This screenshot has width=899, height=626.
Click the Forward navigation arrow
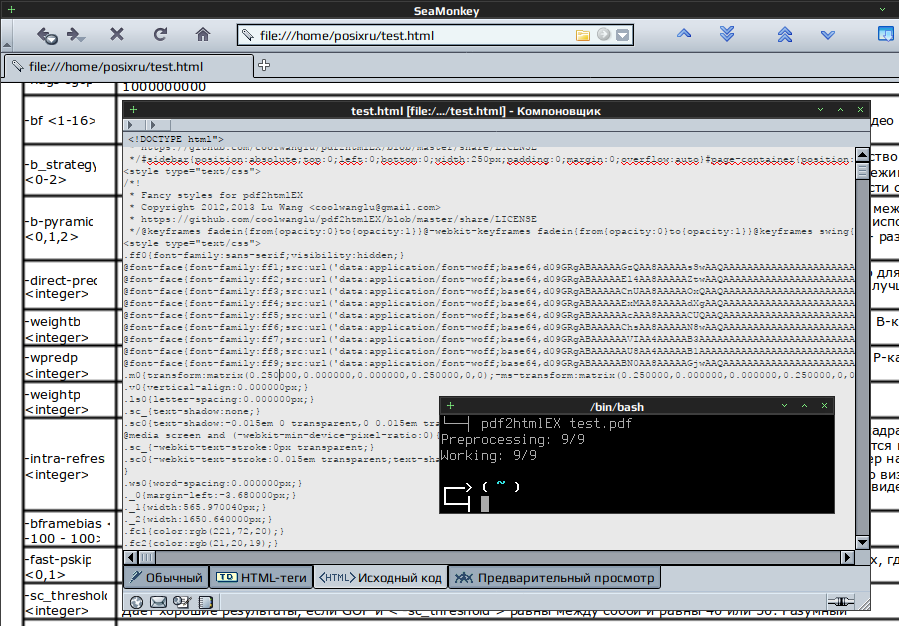click(x=76, y=36)
